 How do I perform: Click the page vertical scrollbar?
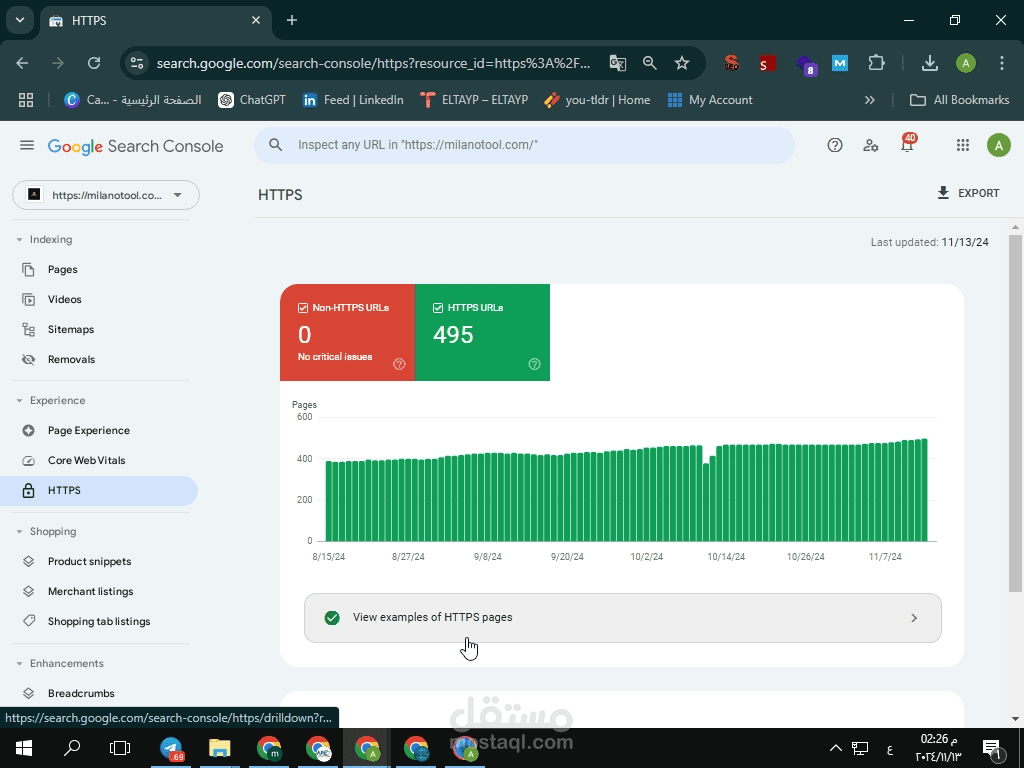coord(1015,413)
